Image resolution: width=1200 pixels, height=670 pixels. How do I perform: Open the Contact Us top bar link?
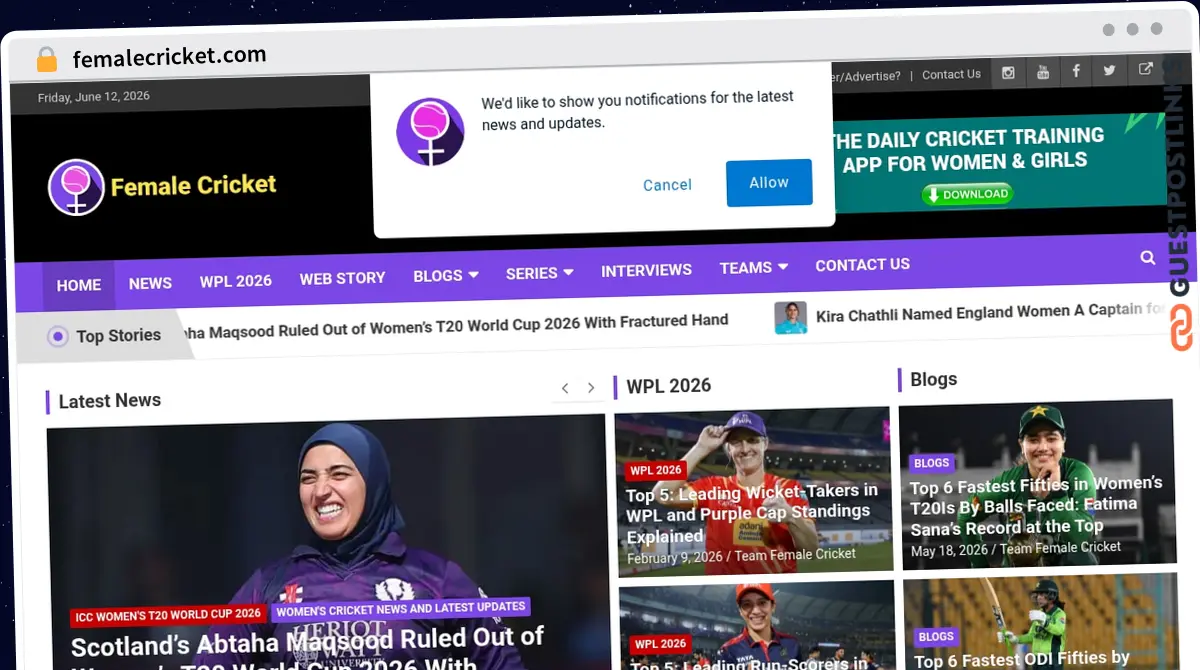[951, 74]
